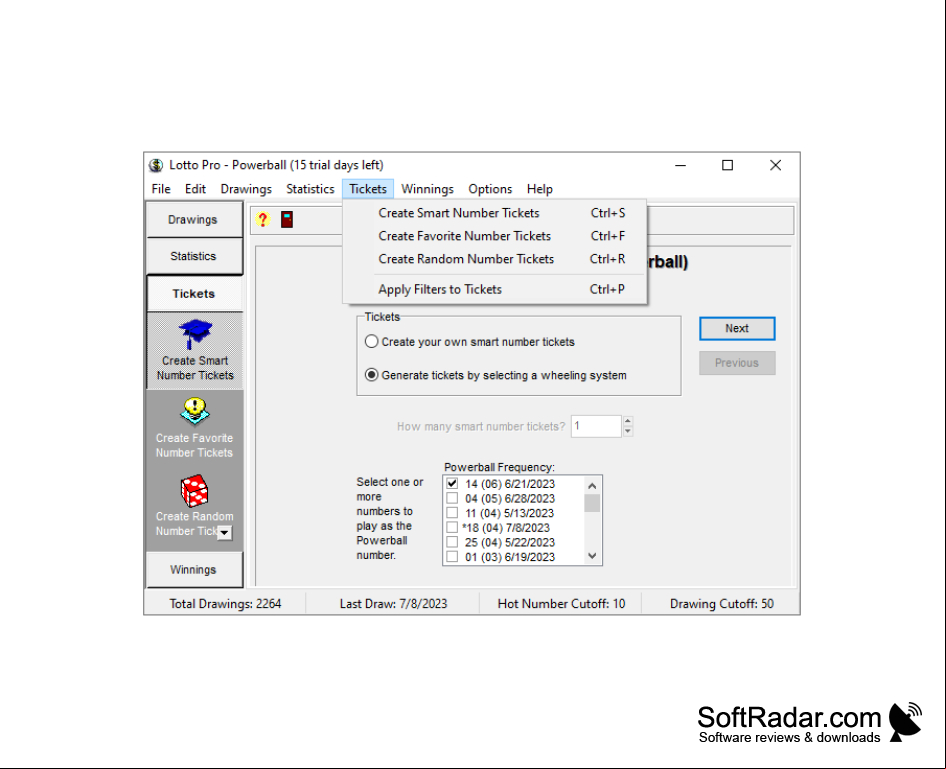Select the Create Smart Number Tickets graduation cap icon
The width and height of the screenshot is (946, 769).
(x=195, y=334)
